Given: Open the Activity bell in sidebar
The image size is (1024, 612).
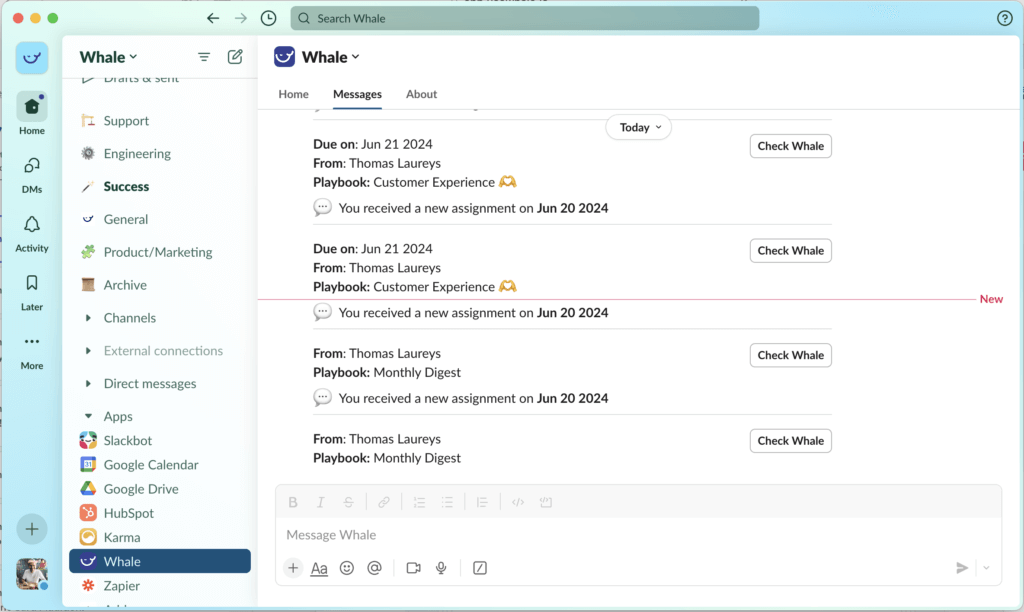Looking at the screenshot, I should point(32,233).
